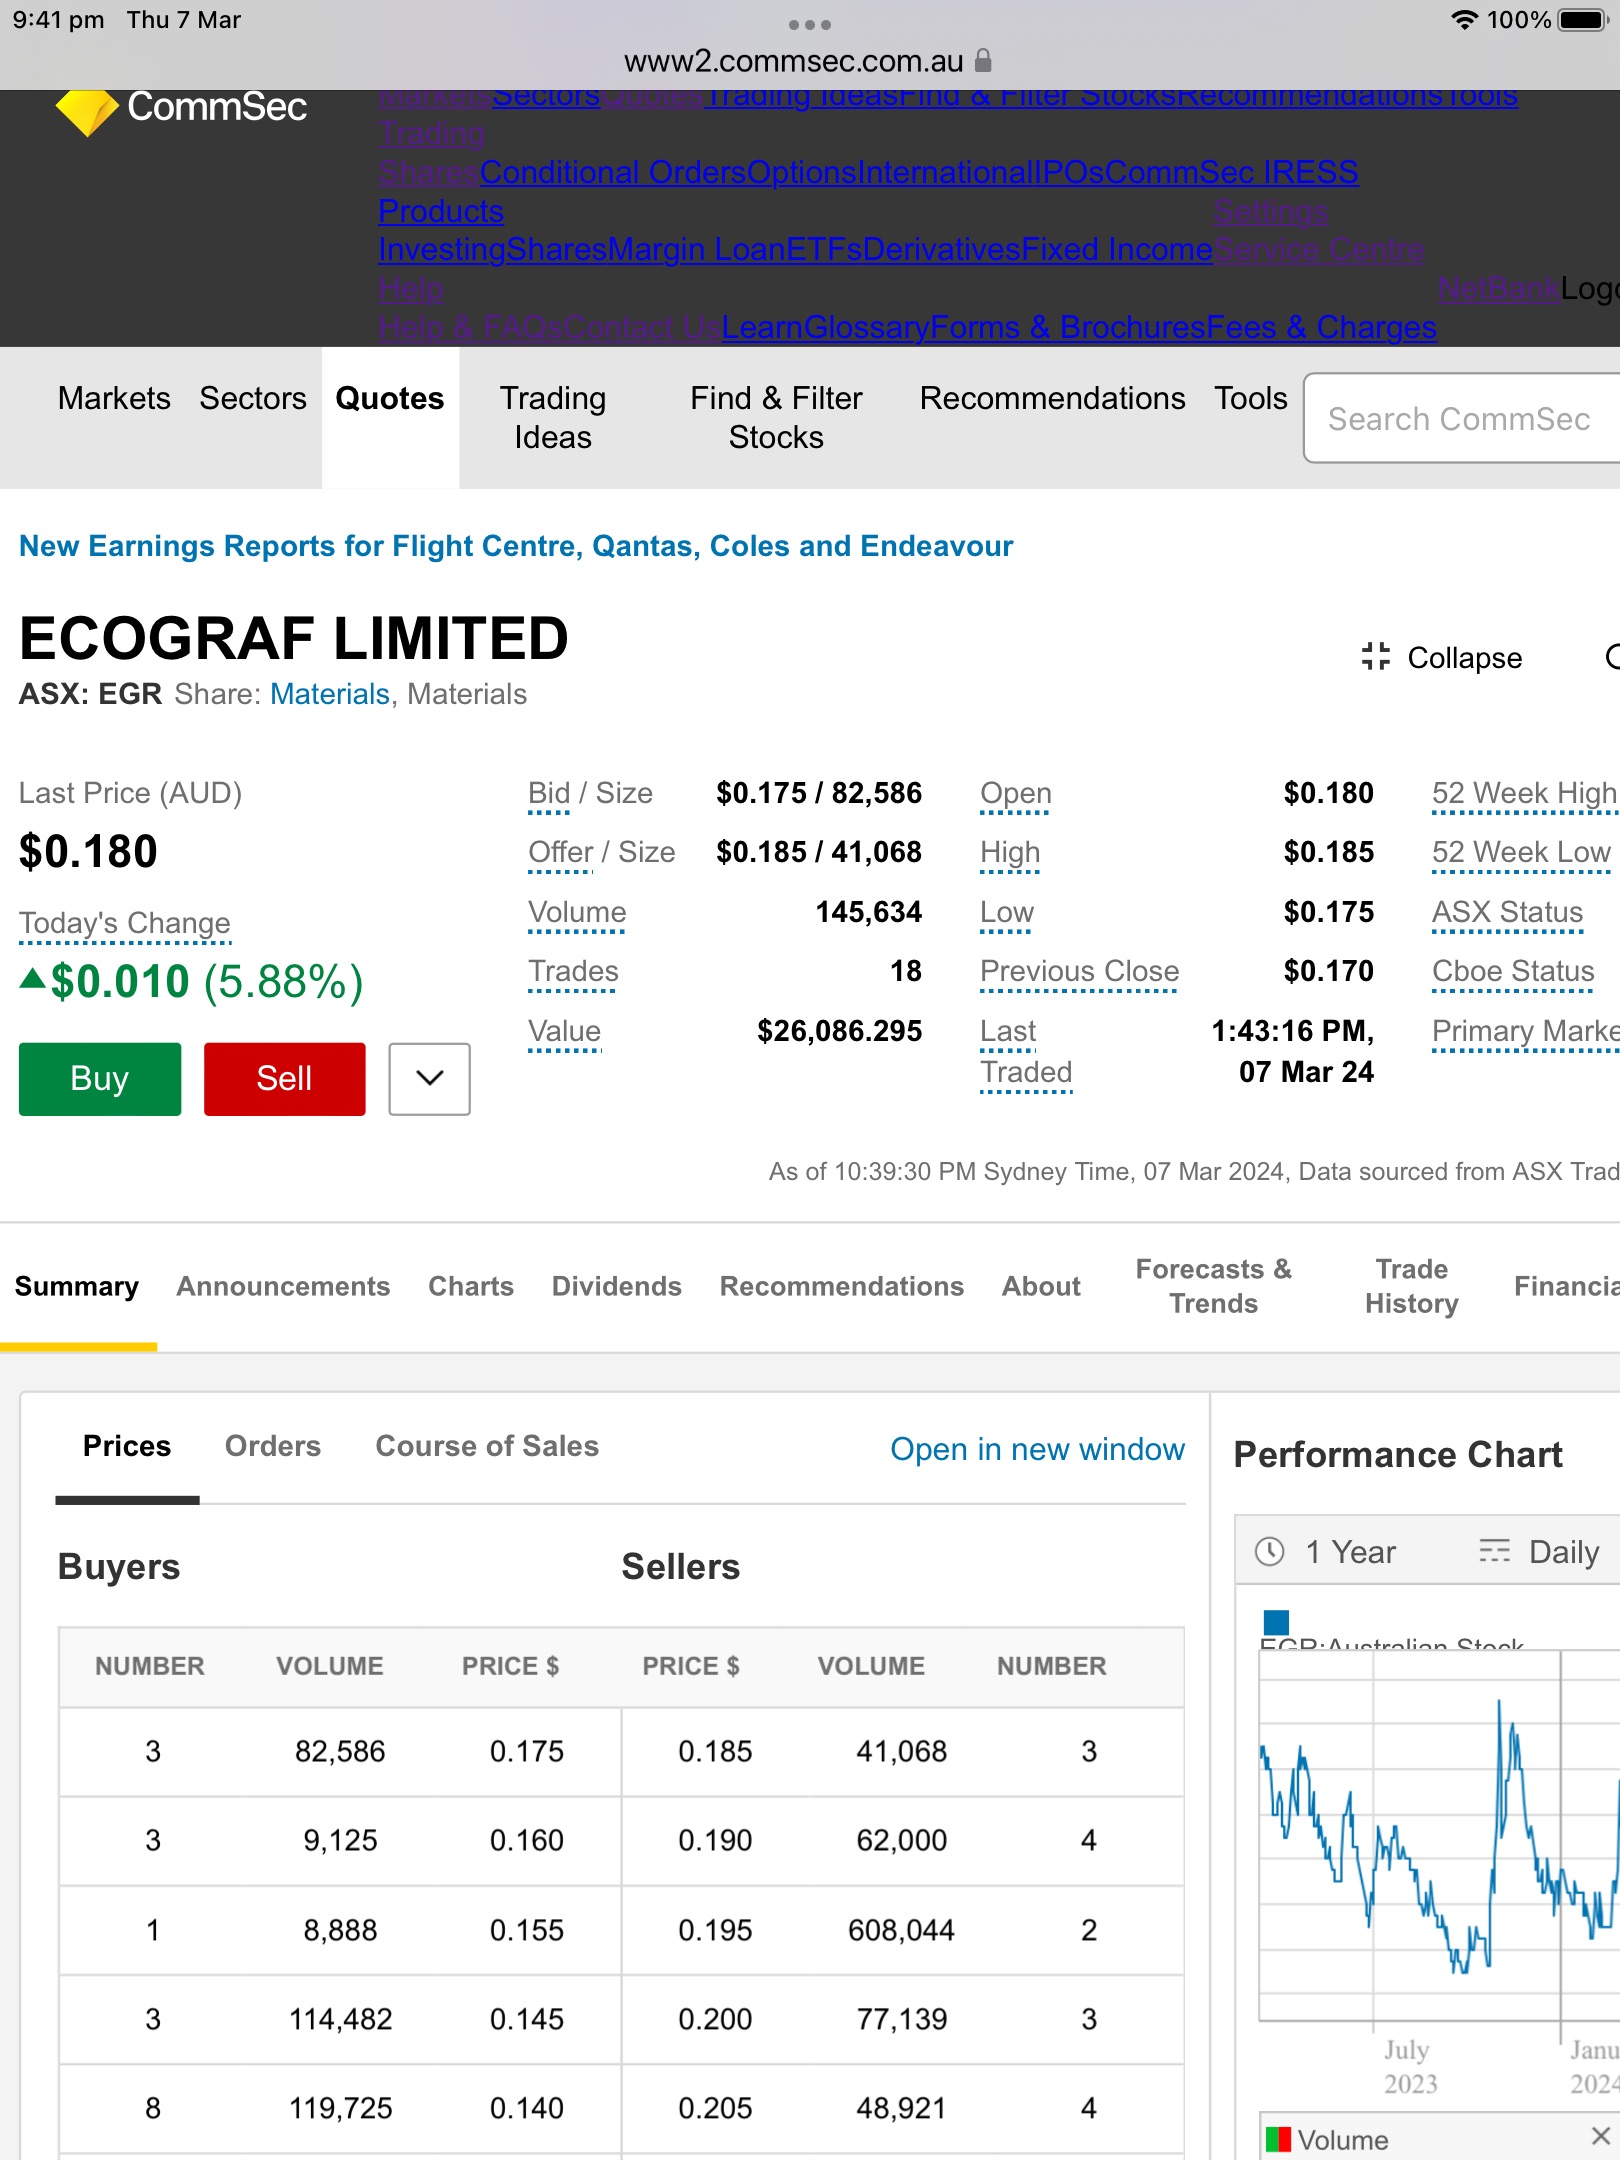Switch to the Summary tab
This screenshot has width=1620, height=2160.
(77, 1286)
